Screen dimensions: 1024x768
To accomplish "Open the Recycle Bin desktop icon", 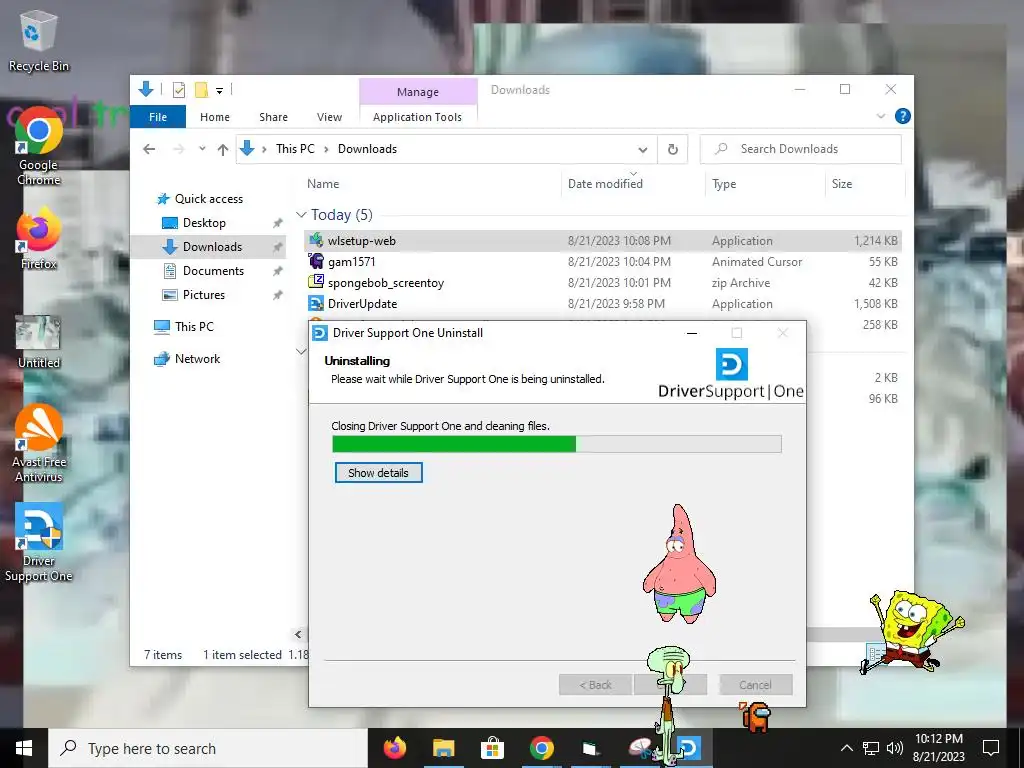I will pyautogui.click(x=38, y=40).
